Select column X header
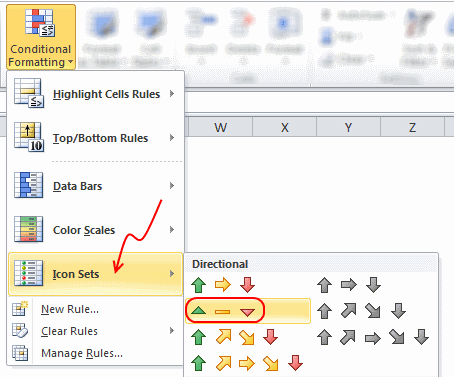The width and height of the screenshot is (454, 377). coord(284,127)
